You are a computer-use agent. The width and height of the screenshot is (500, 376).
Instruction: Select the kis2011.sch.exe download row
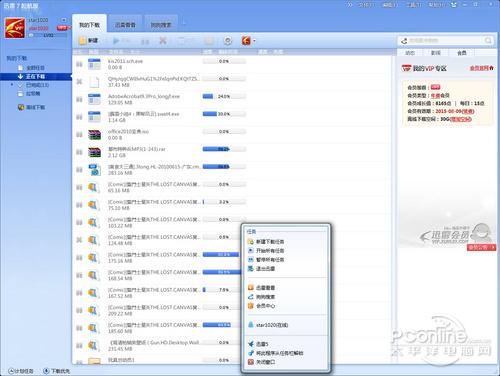[x=232, y=64]
